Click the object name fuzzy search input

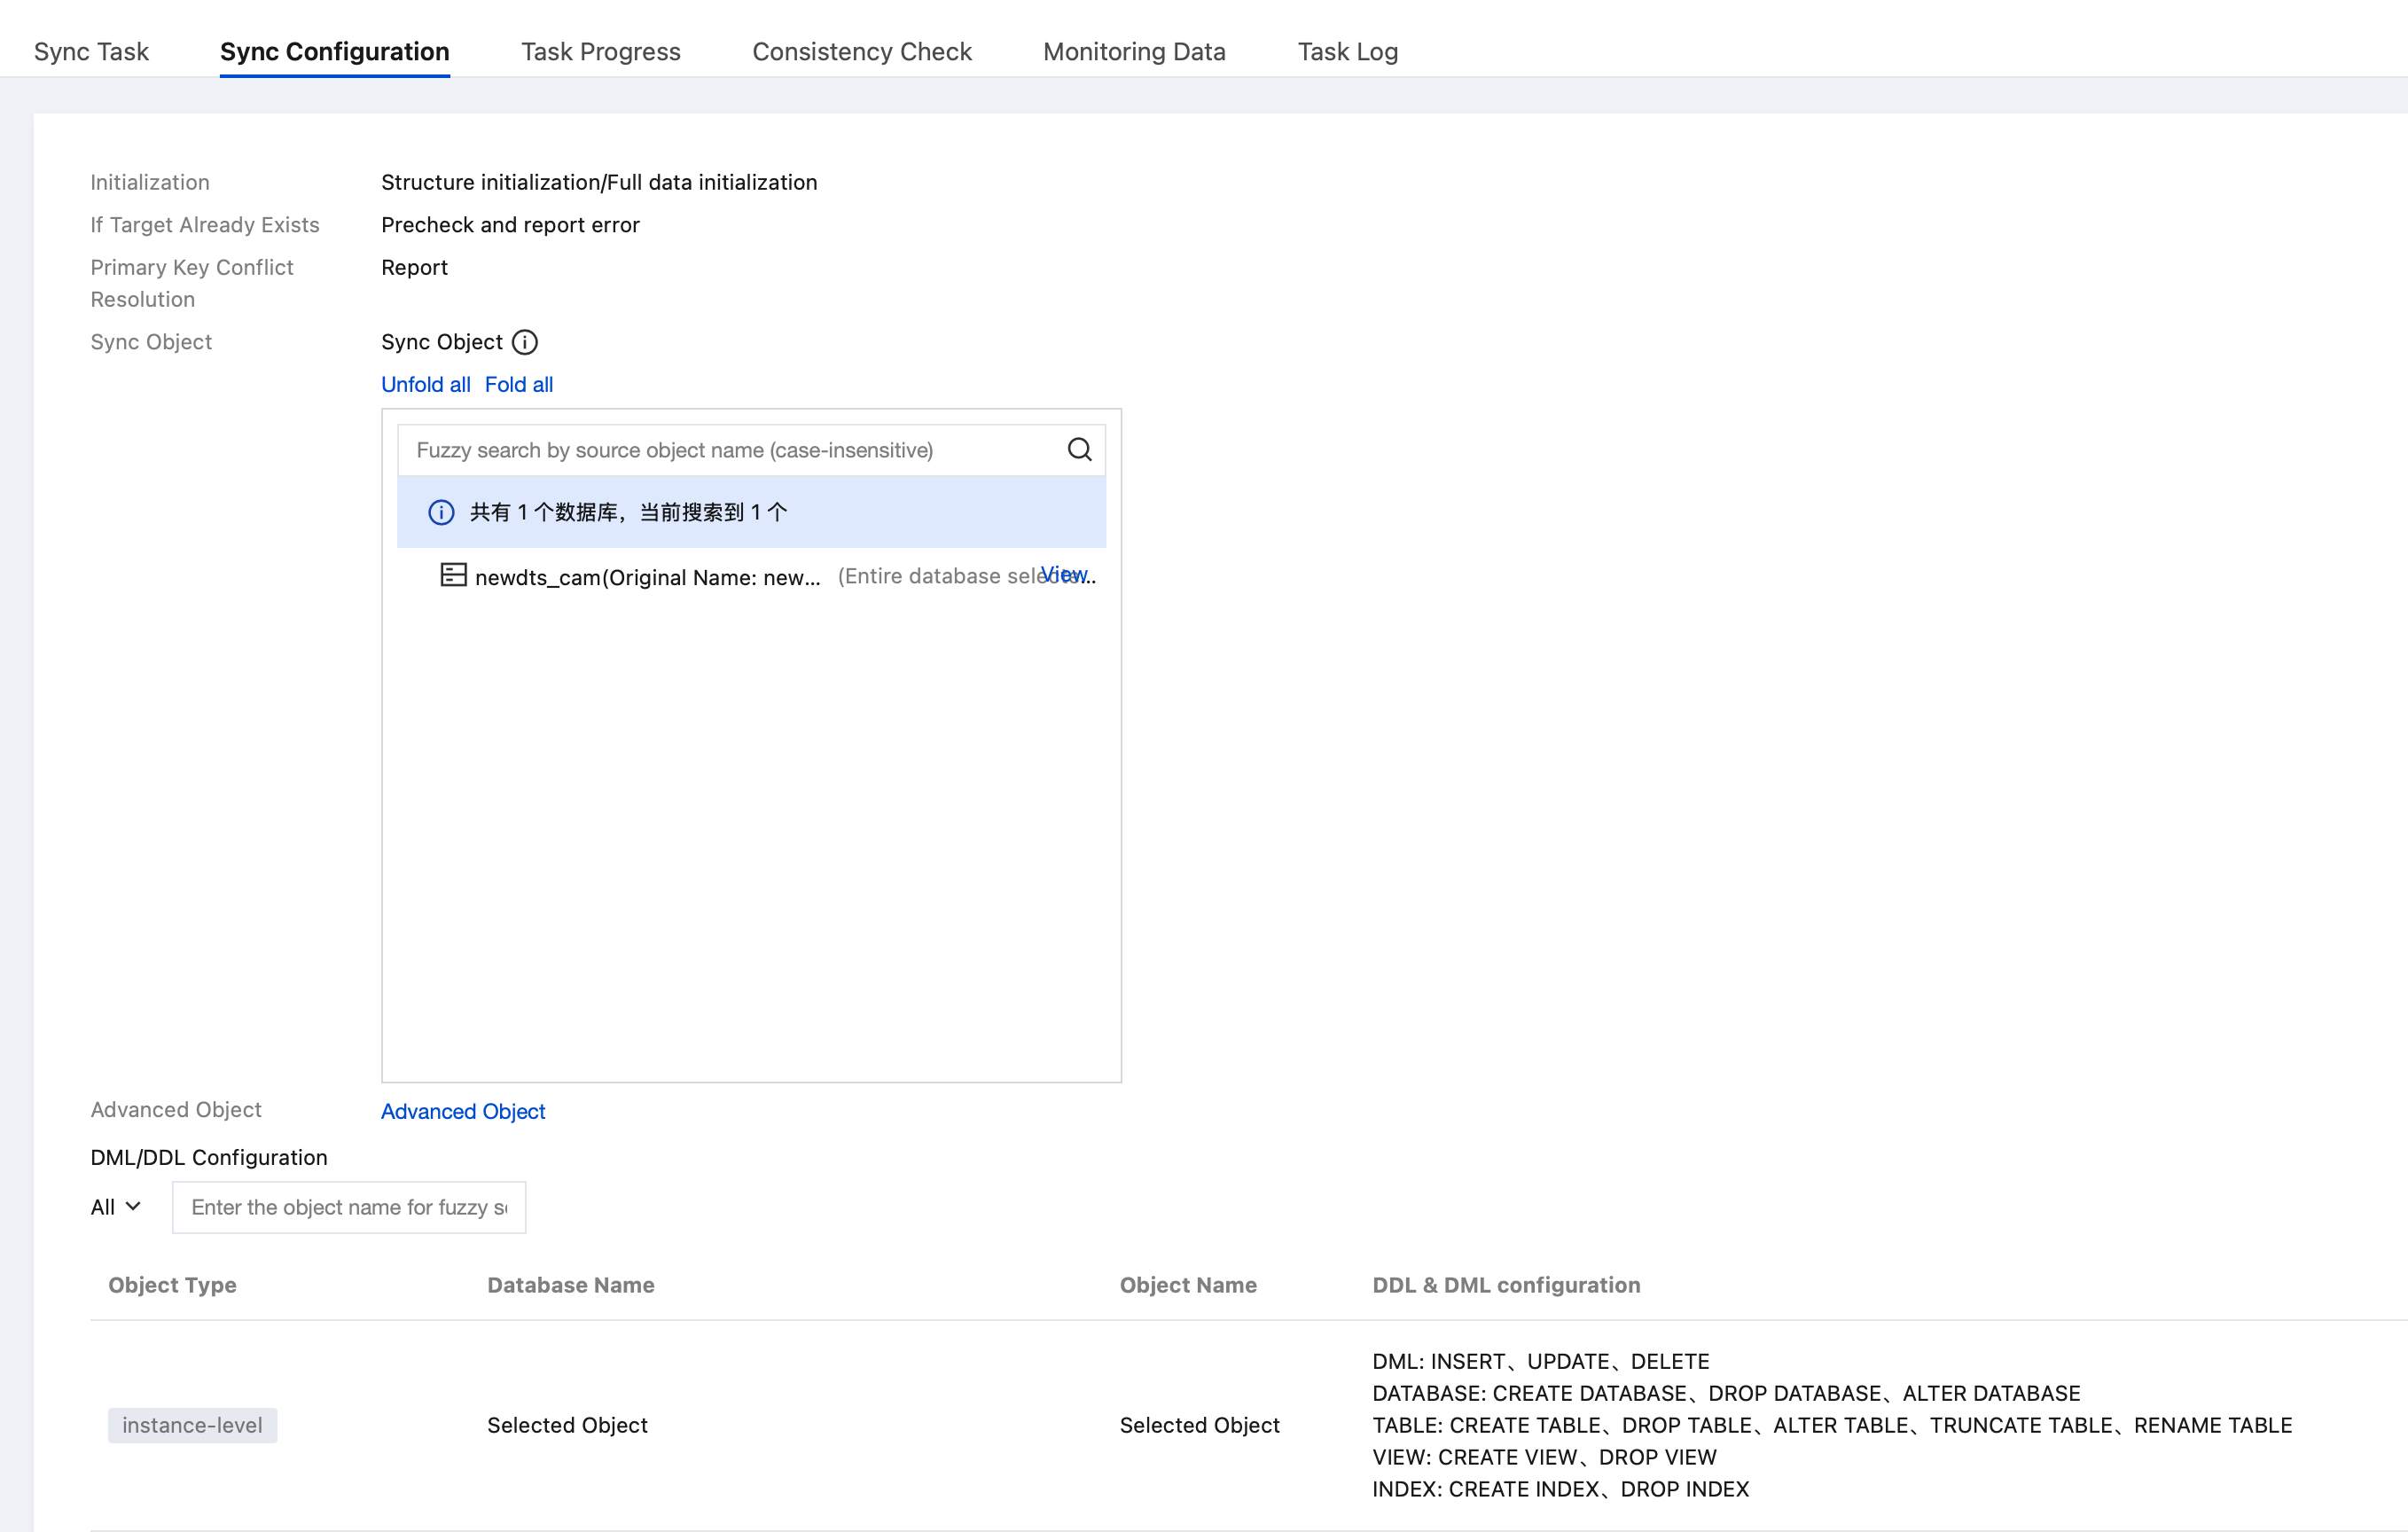[349, 1207]
